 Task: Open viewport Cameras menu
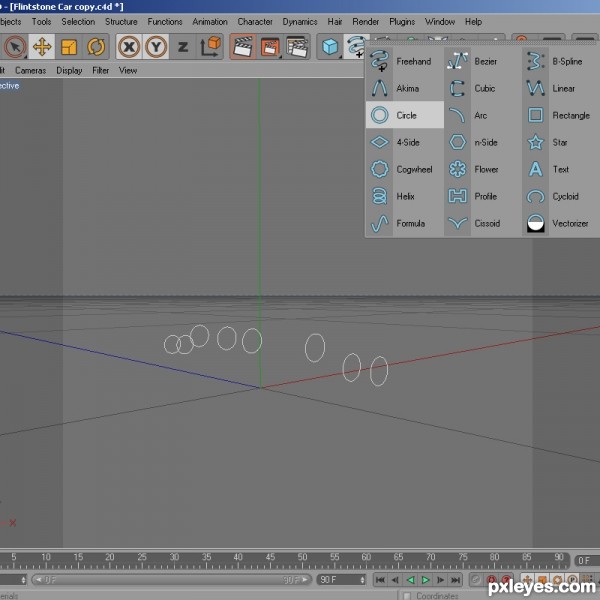[30, 70]
